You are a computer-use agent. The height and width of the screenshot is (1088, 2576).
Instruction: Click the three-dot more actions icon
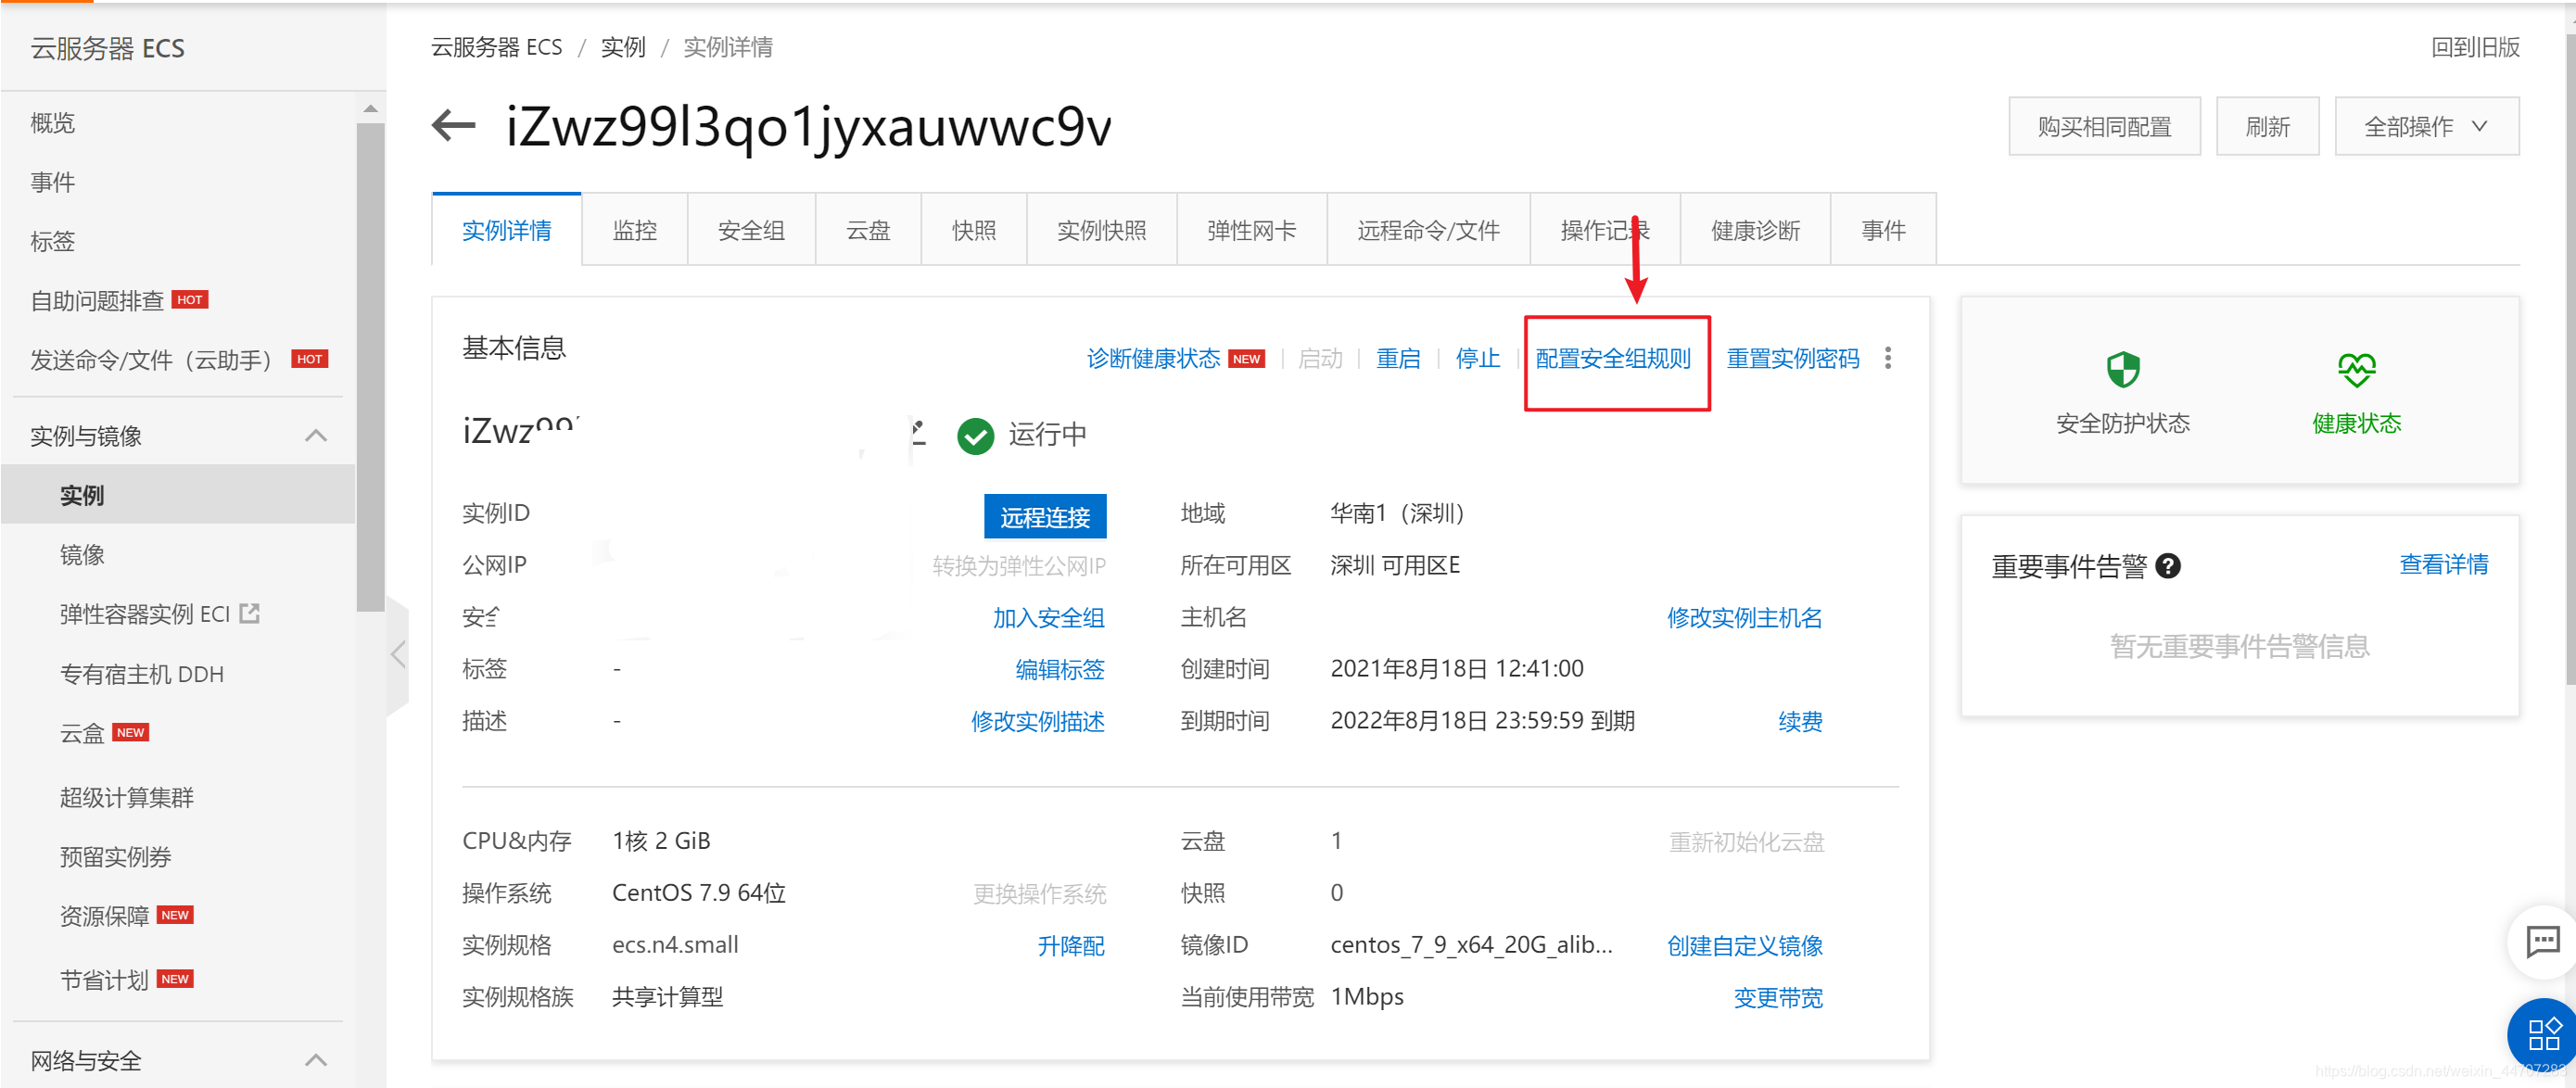(x=1887, y=358)
